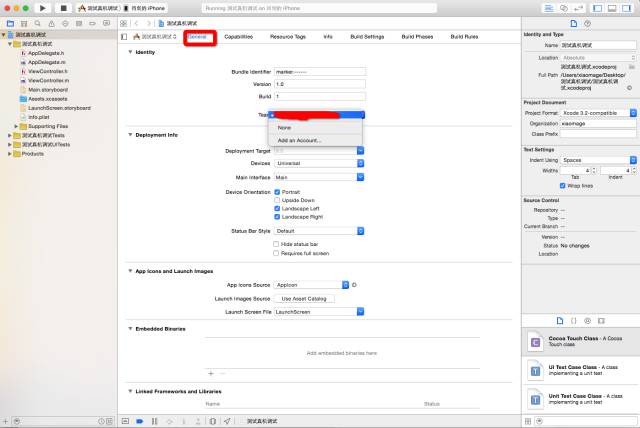This screenshot has width=640, height=428.
Task: Toggle the Upside Down orientation checkbox
Action: (277, 200)
